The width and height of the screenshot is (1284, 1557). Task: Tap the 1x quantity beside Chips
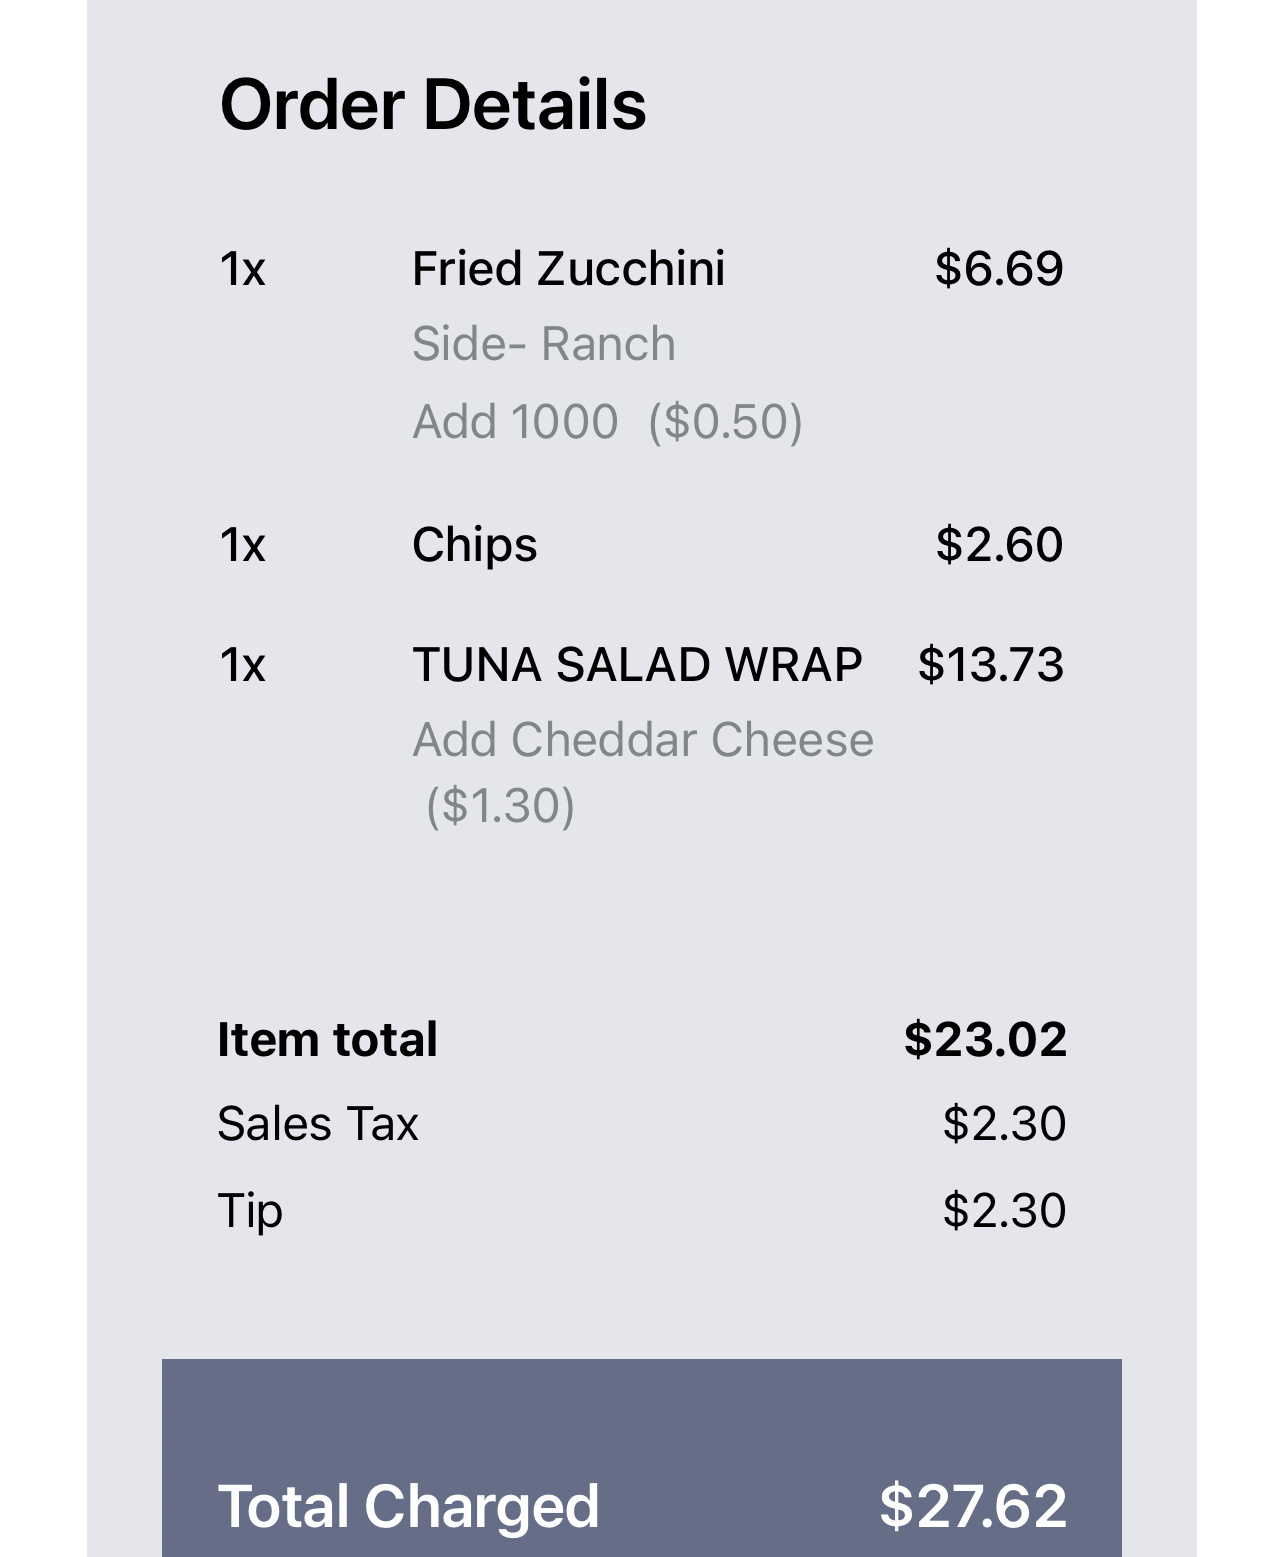point(242,546)
